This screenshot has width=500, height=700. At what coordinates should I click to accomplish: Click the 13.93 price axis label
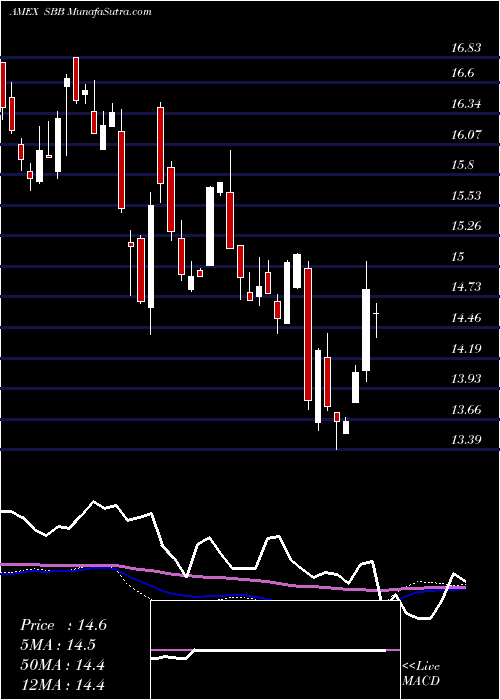[466, 379]
